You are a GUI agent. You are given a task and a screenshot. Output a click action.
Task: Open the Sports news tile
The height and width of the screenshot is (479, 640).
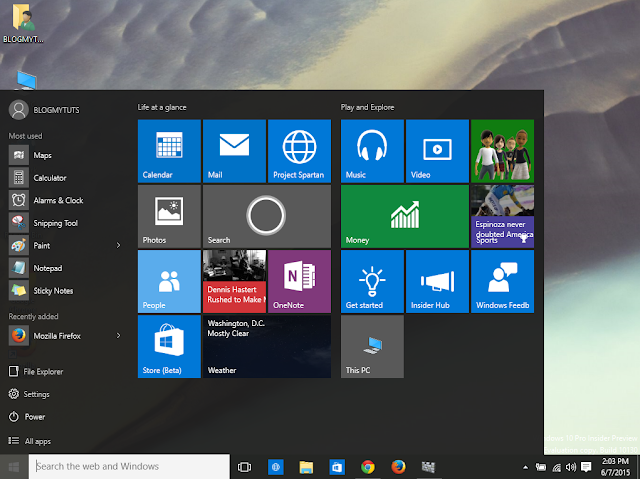click(502, 216)
